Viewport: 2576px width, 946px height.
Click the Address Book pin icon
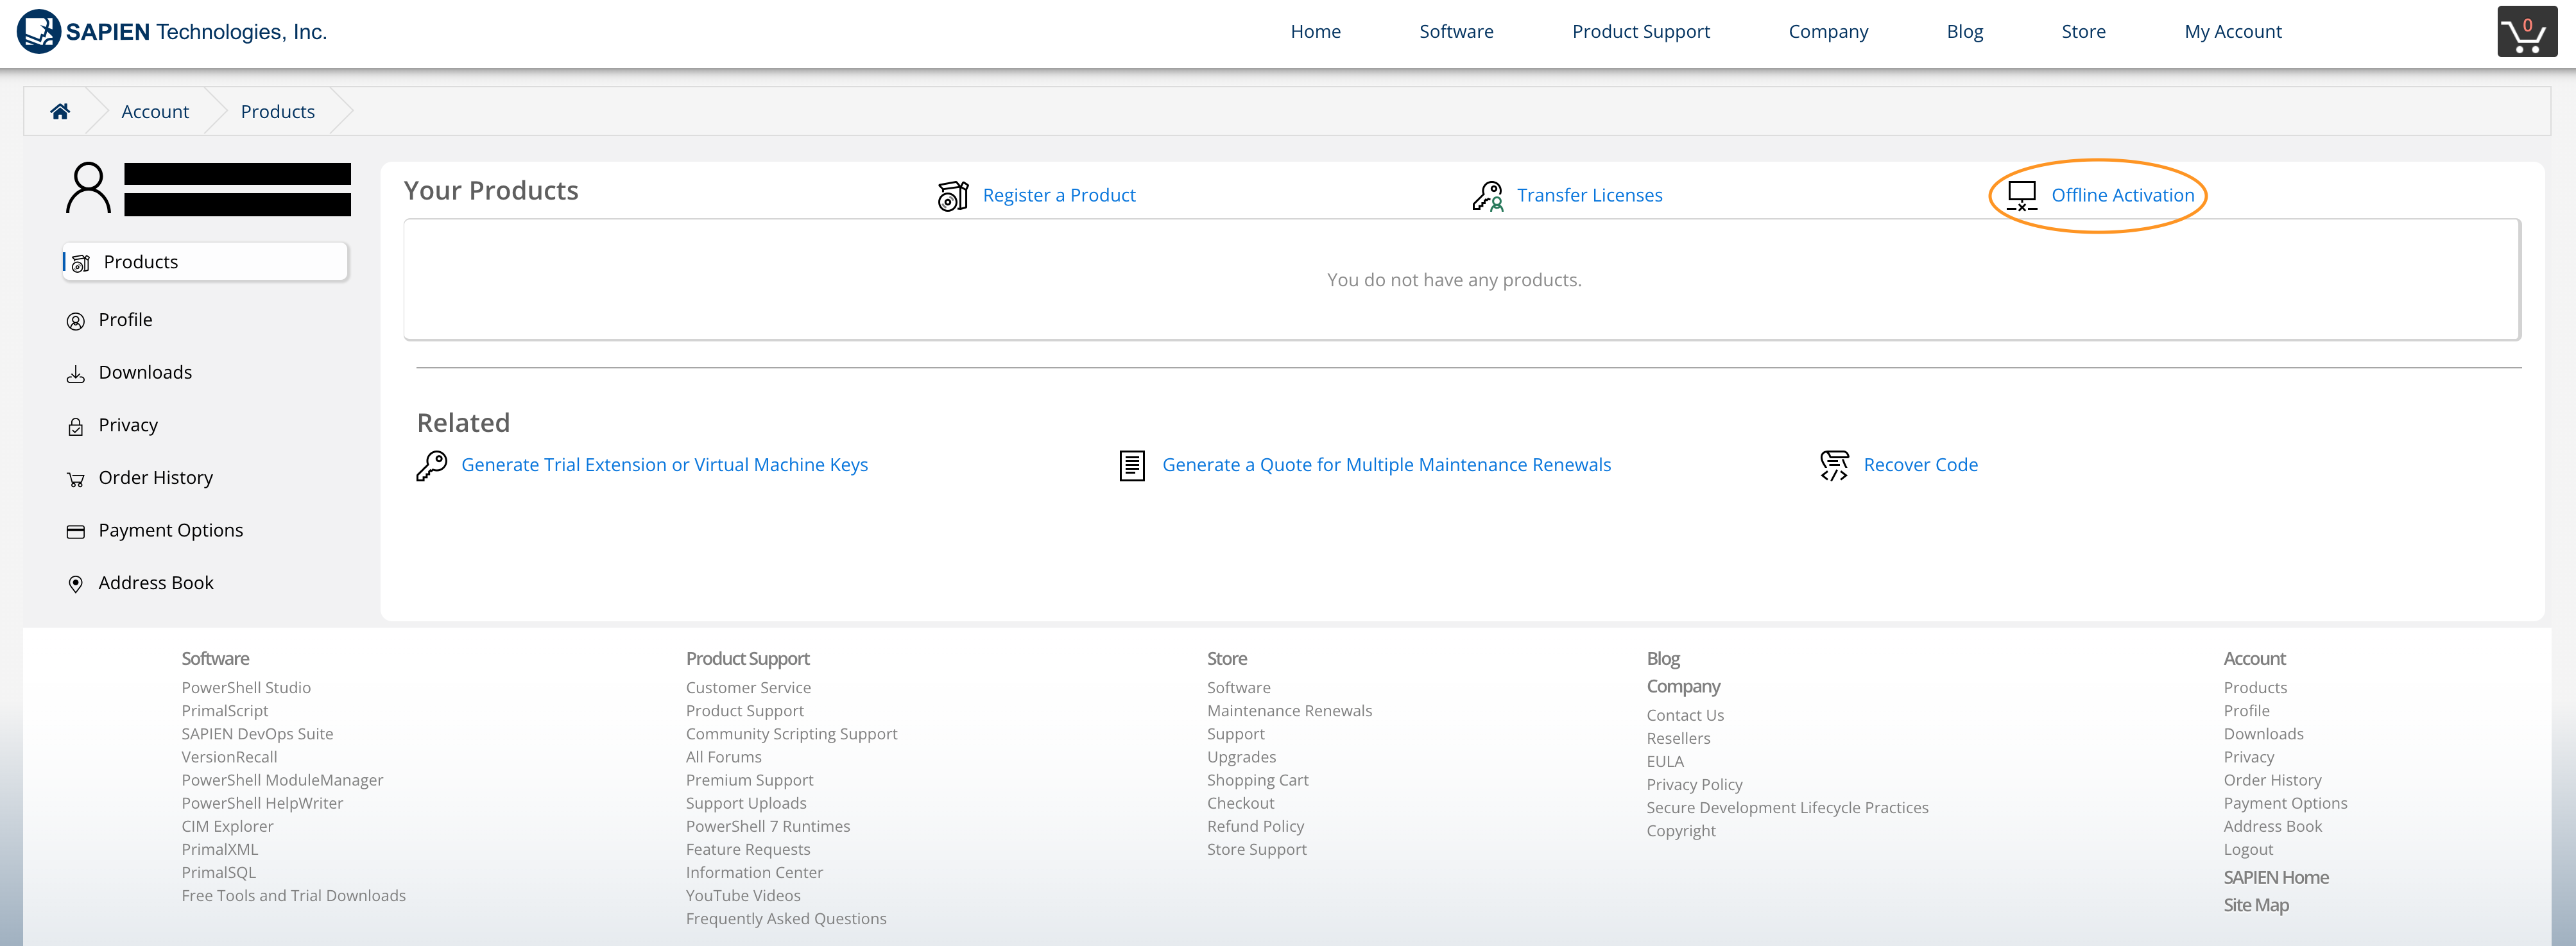[x=76, y=584]
